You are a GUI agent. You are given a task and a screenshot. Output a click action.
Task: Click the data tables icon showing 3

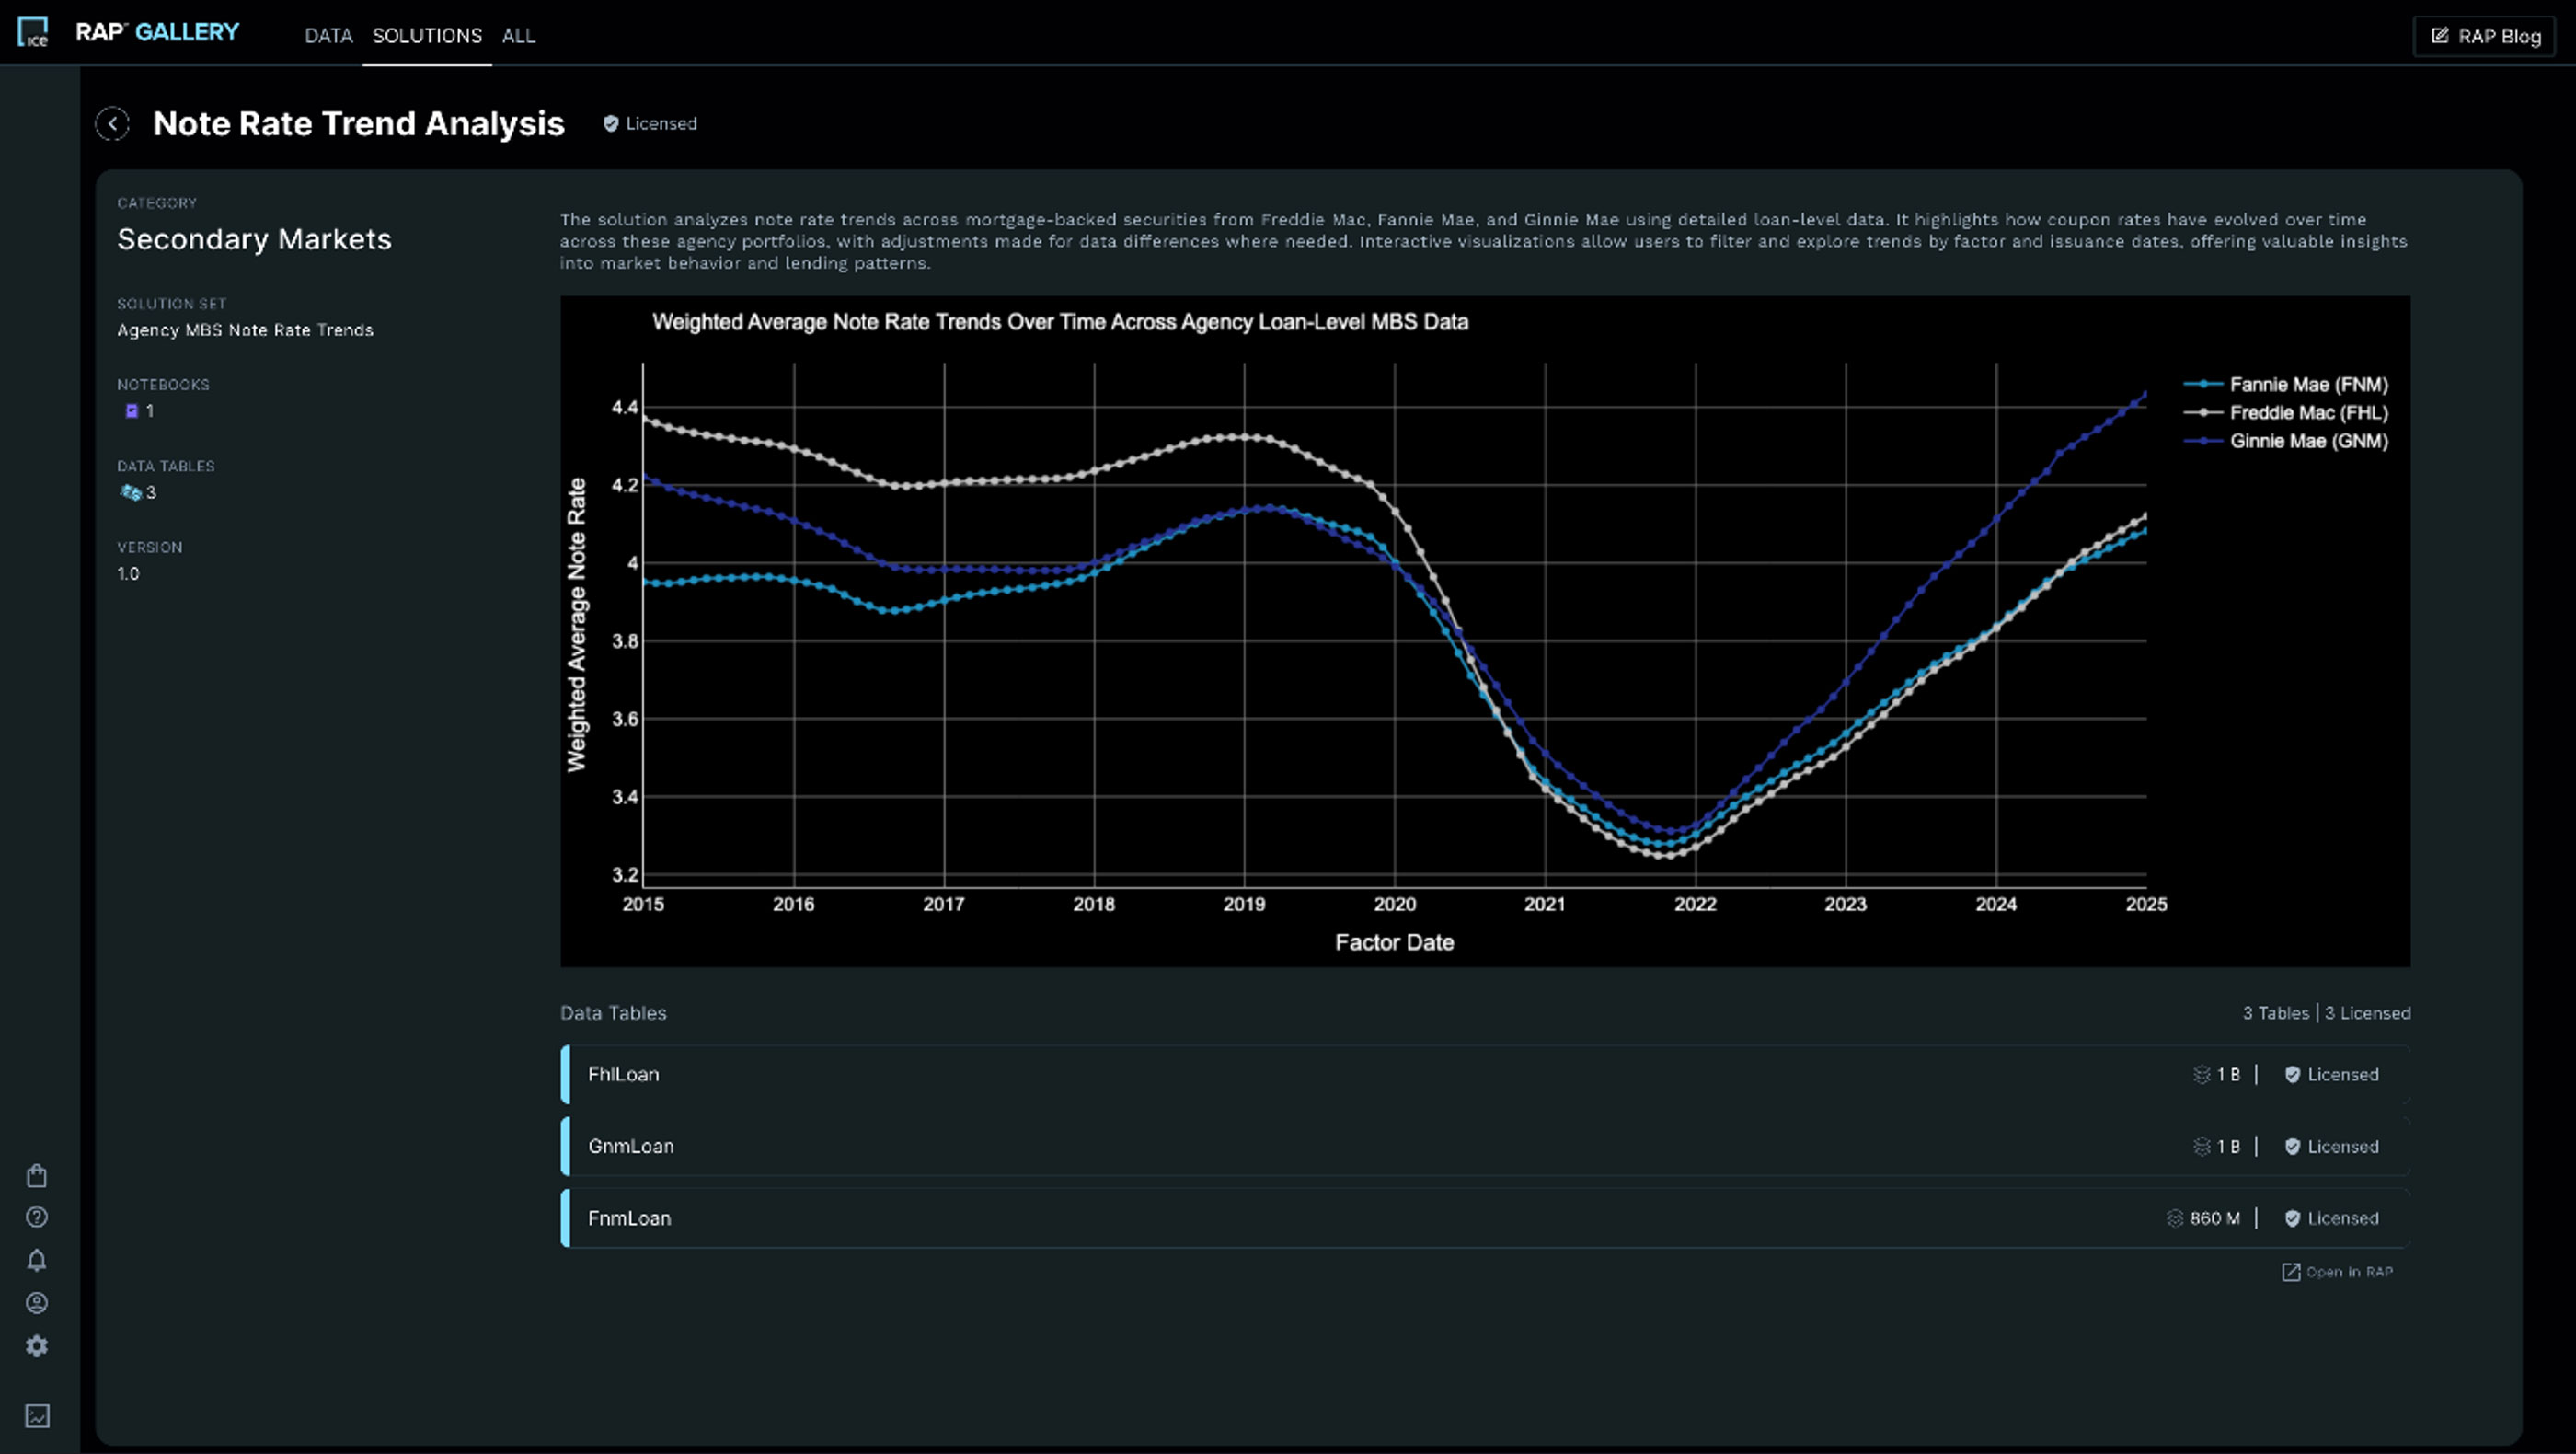pyautogui.click(x=130, y=492)
